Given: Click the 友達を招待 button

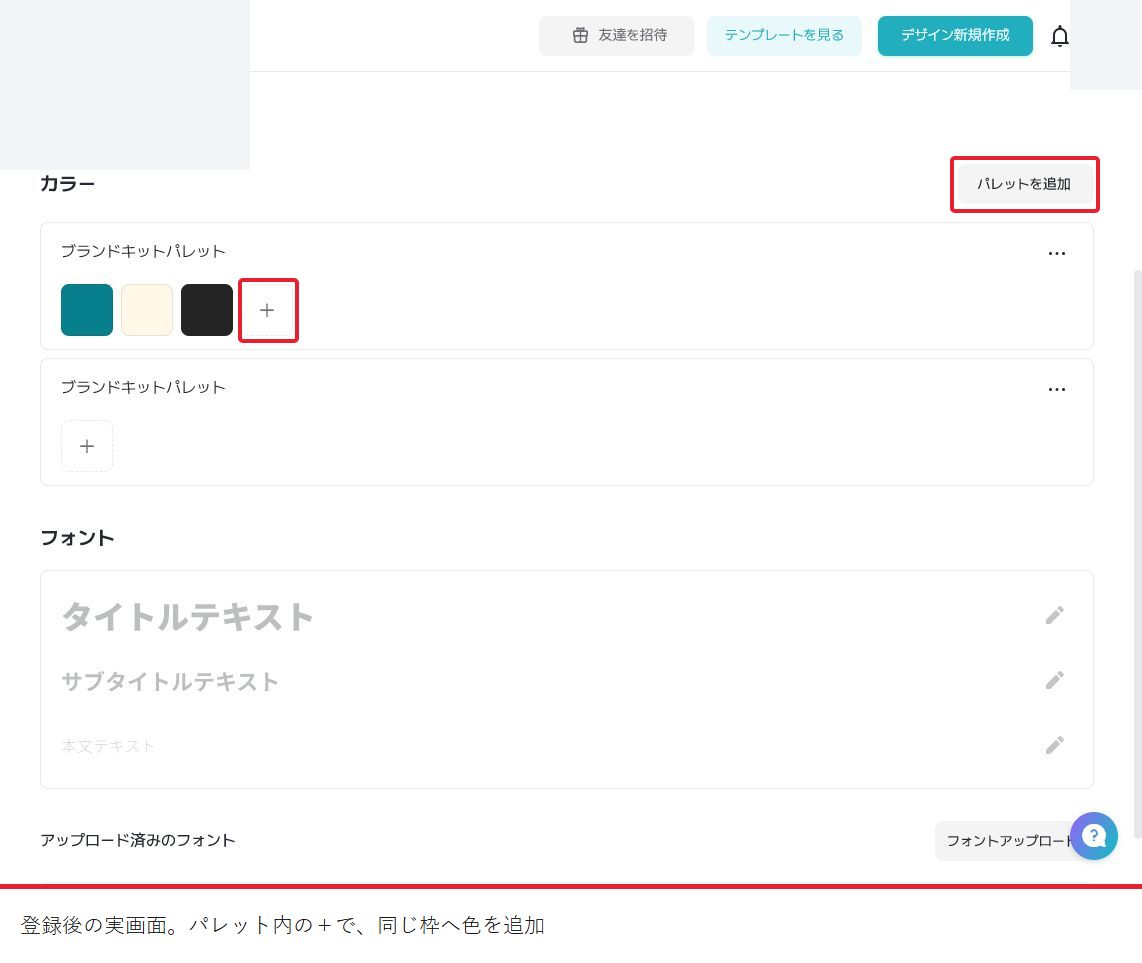Looking at the screenshot, I should [616, 36].
